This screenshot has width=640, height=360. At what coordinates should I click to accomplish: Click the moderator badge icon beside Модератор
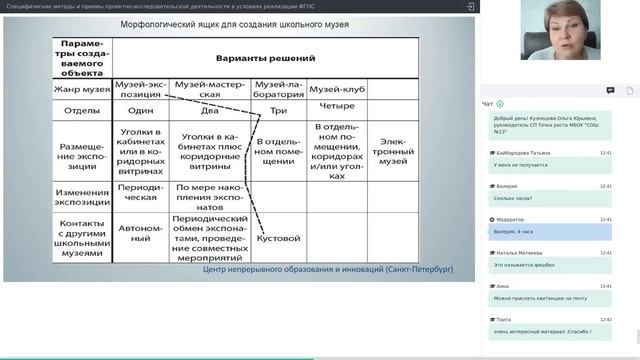point(492,220)
